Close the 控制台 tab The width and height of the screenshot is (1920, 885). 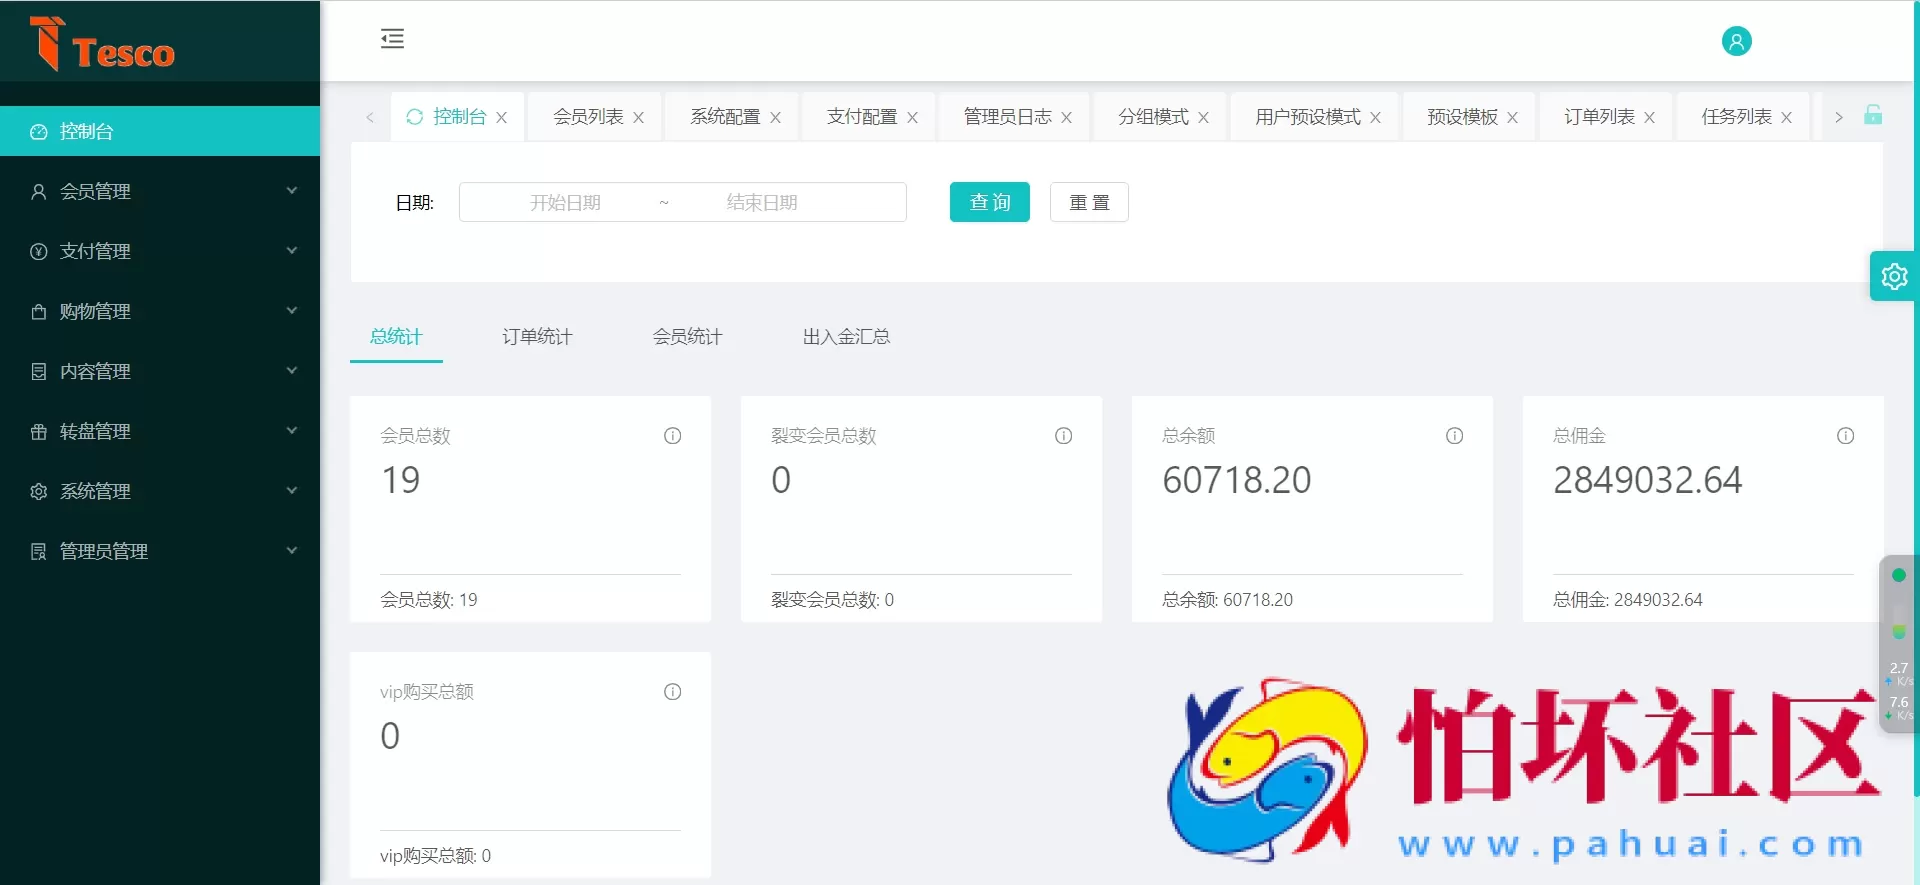point(502,118)
